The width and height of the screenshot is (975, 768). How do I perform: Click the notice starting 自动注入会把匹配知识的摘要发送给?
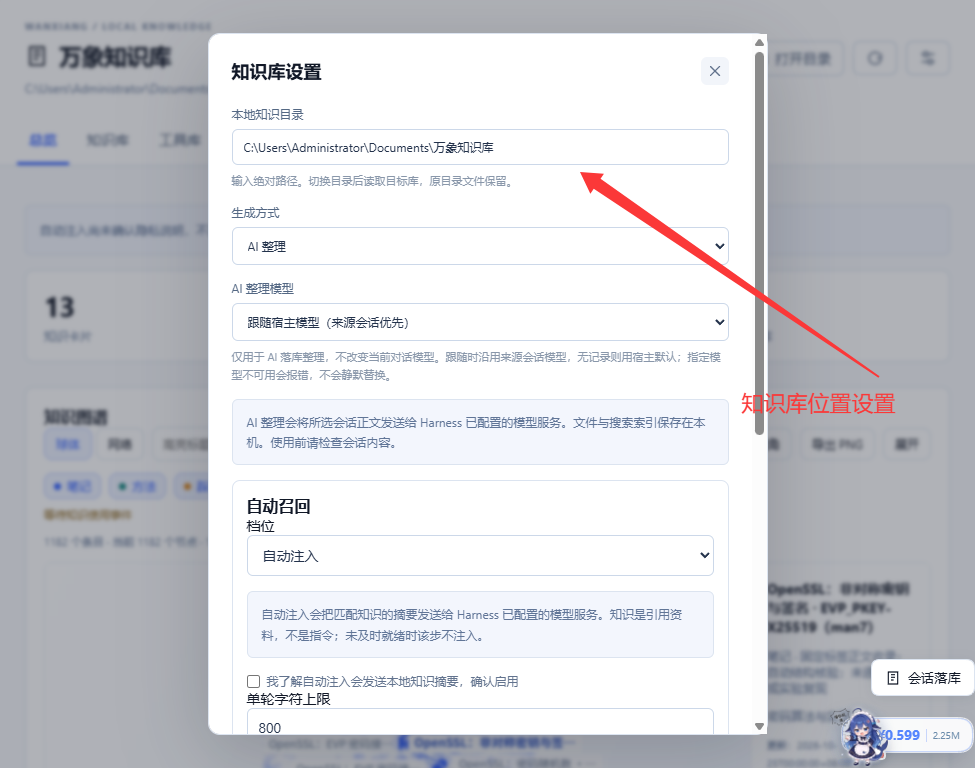pos(480,625)
